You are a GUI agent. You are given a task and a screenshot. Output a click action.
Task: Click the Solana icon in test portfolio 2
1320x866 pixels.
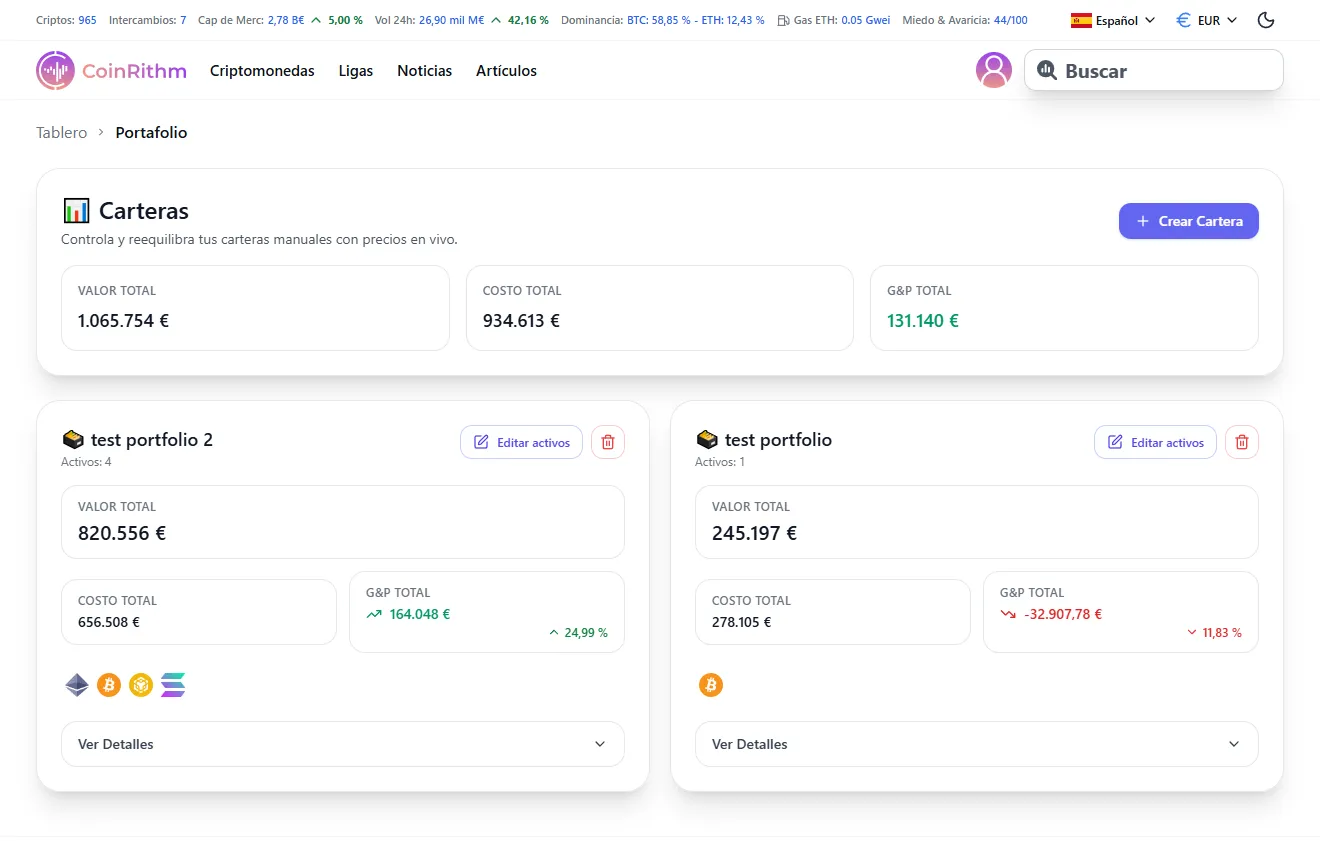tap(172, 685)
